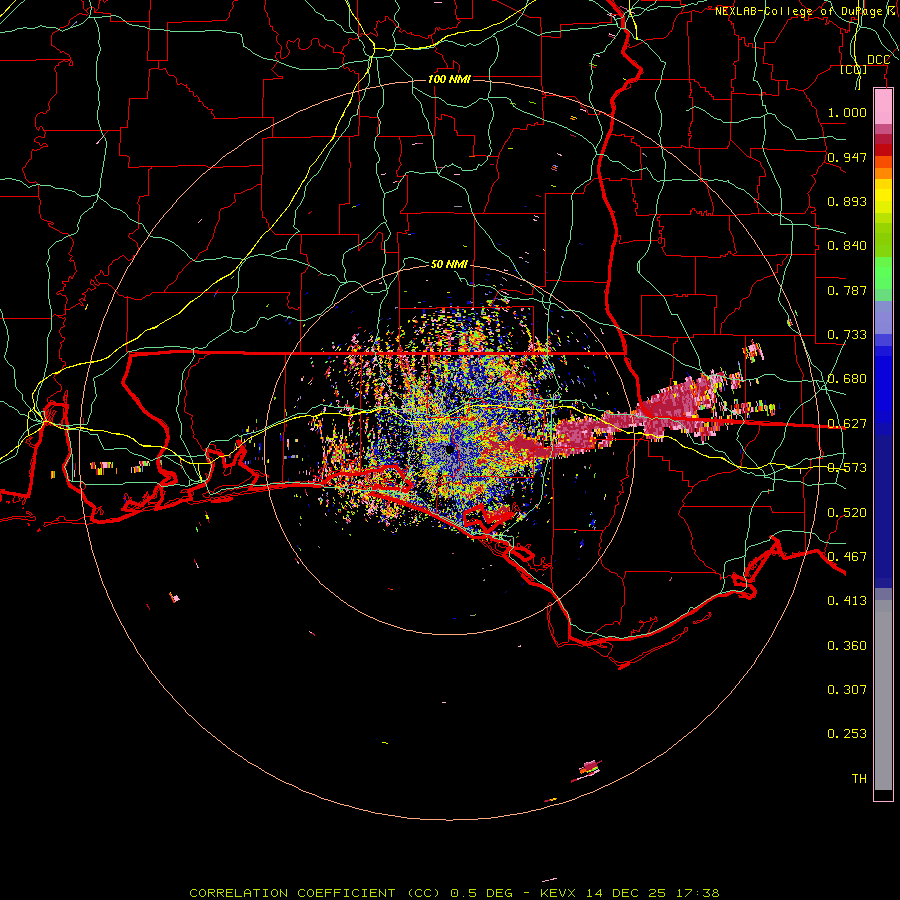Click the [CC] unit label above scale
Image resolution: width=900 pixels, height=900 pixels.
[854, 69]
